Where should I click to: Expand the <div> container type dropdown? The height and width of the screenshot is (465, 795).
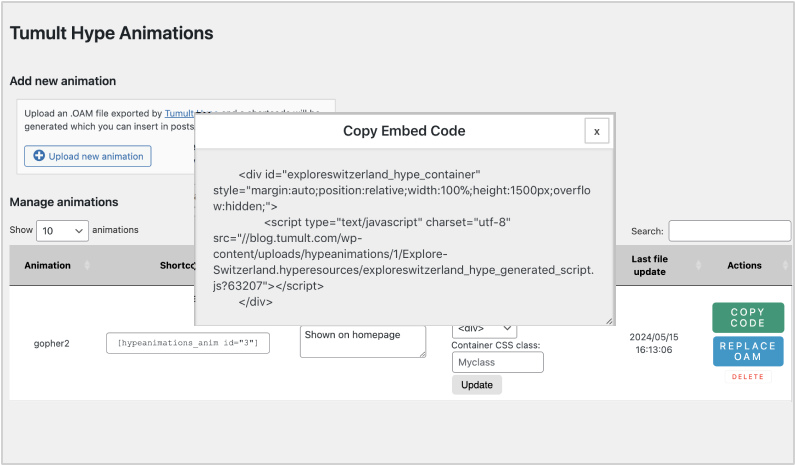(485, 329)
